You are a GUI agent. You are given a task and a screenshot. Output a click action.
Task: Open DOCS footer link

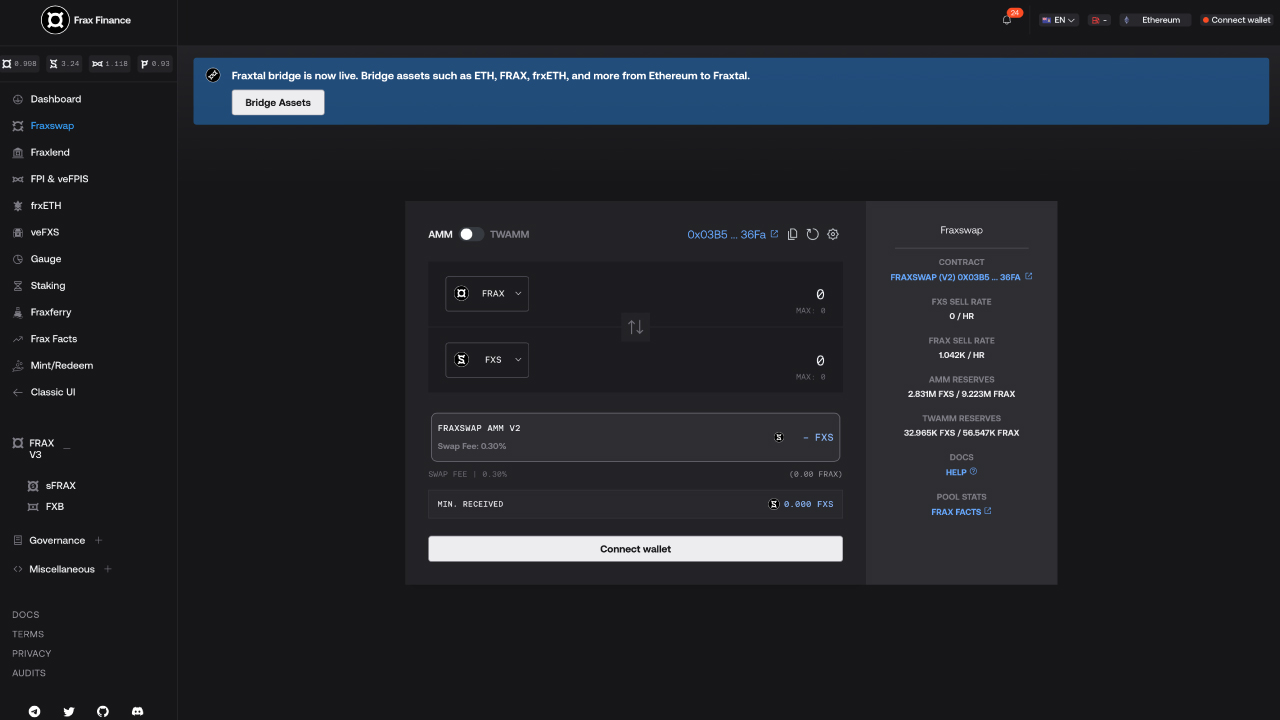26,614
